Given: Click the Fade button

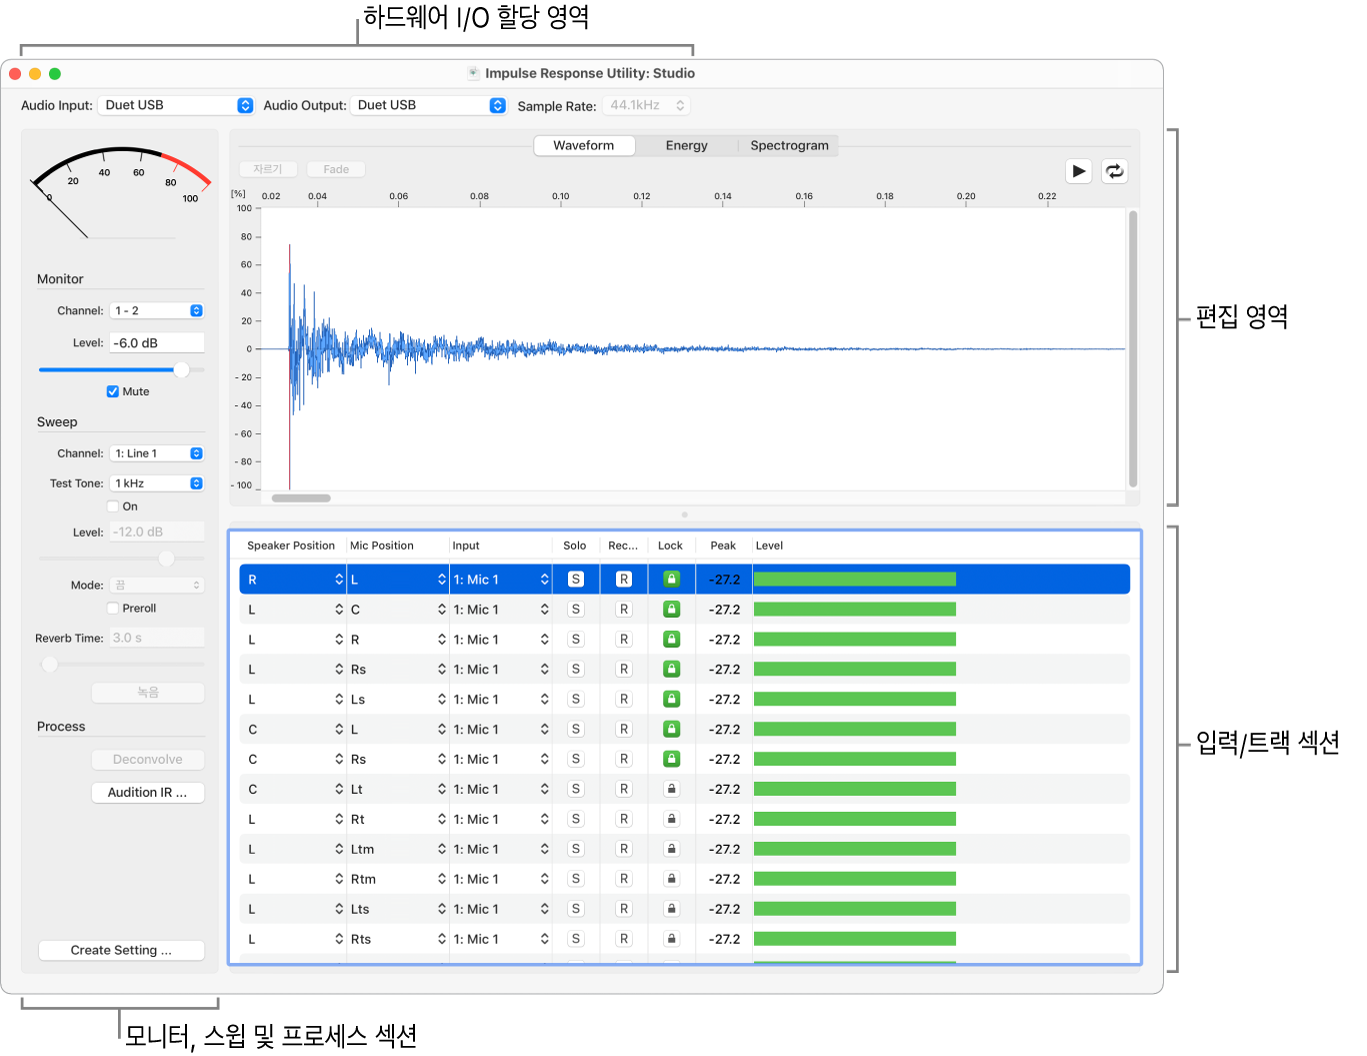Looking at the screenshot, I should (336, 170).
